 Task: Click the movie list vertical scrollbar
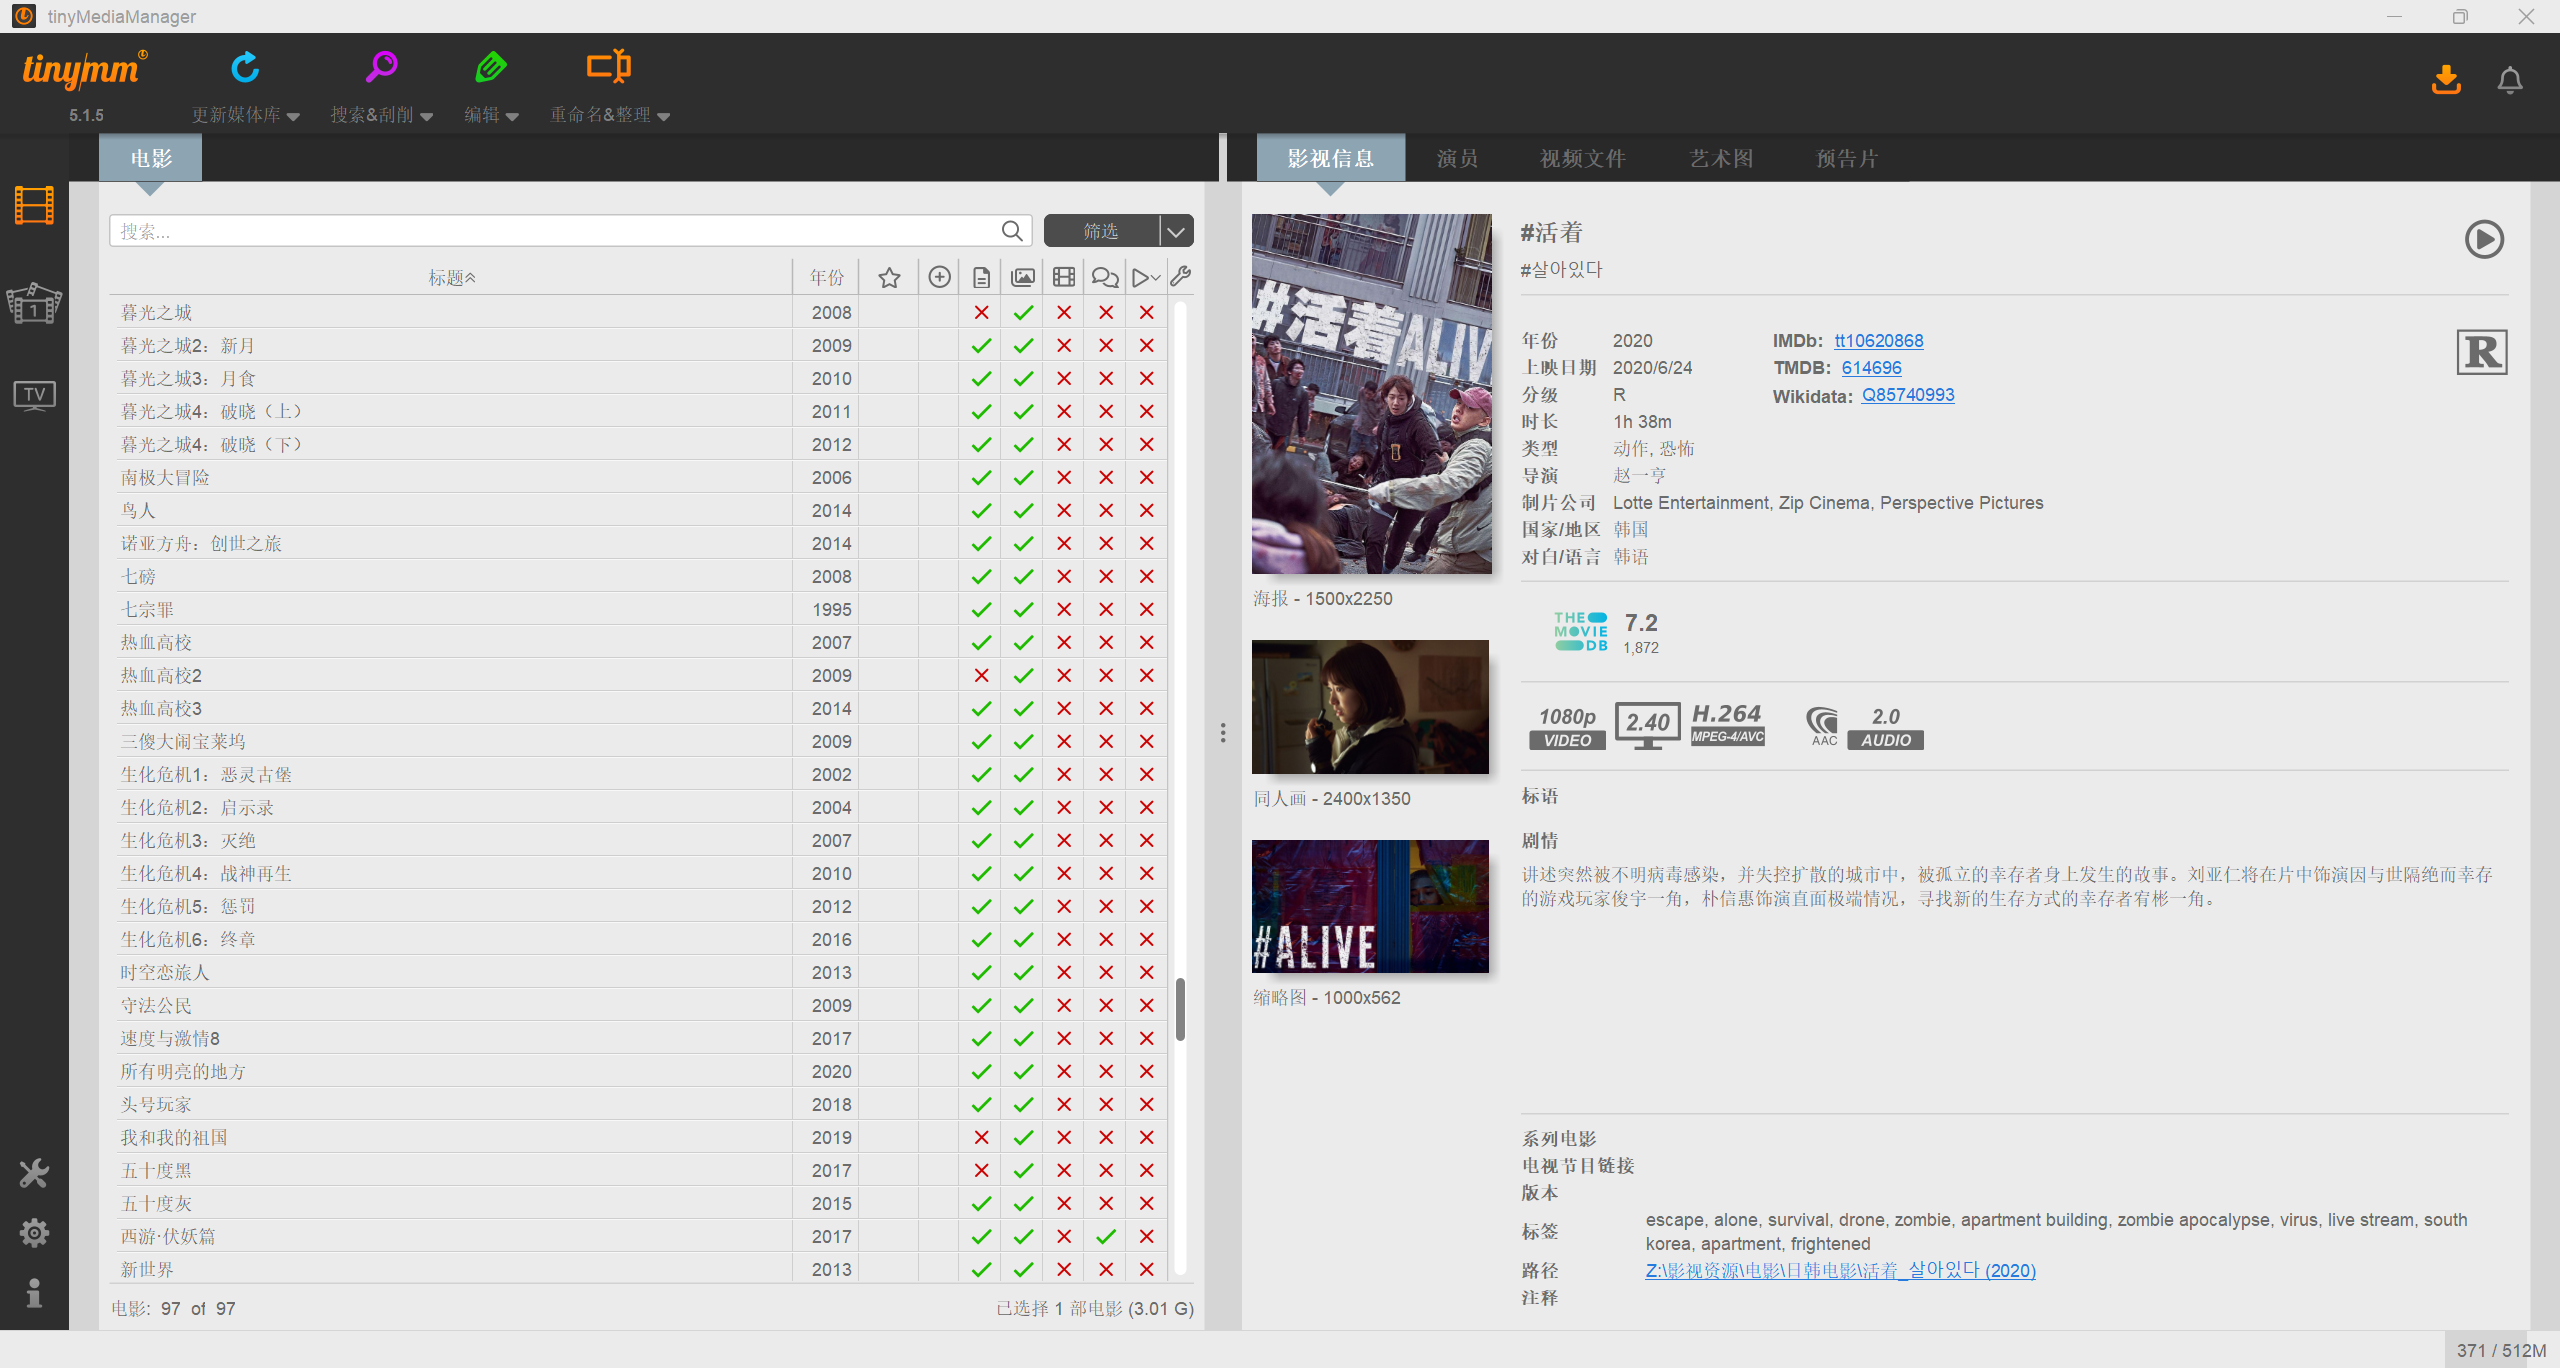coord(1181,1010)
